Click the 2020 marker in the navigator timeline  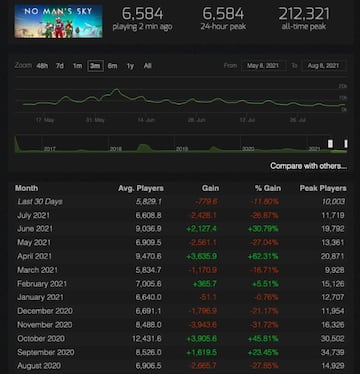(248, 149)
